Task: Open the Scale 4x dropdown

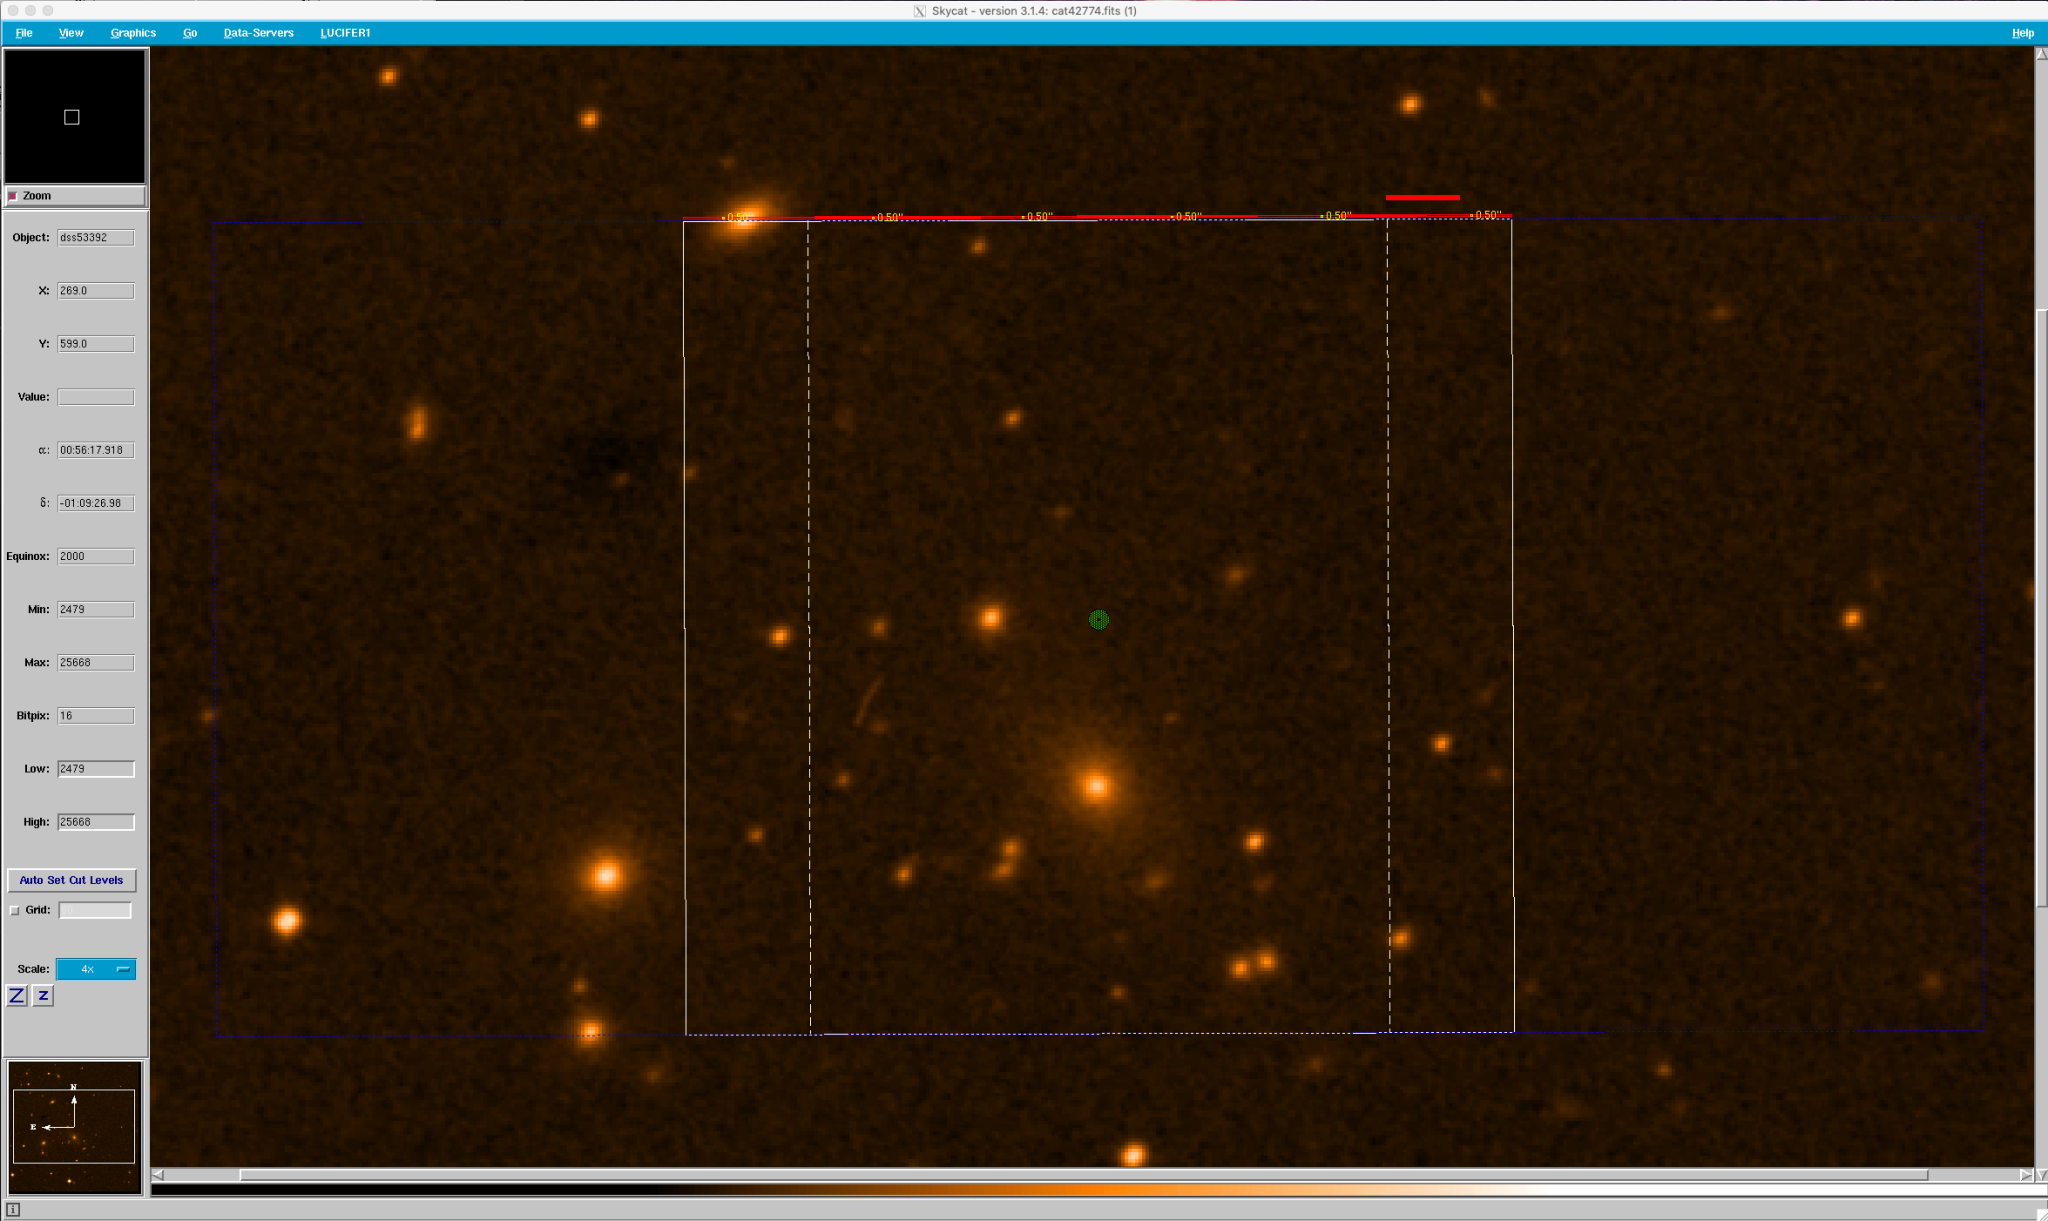Action: (x=96, y=969)
